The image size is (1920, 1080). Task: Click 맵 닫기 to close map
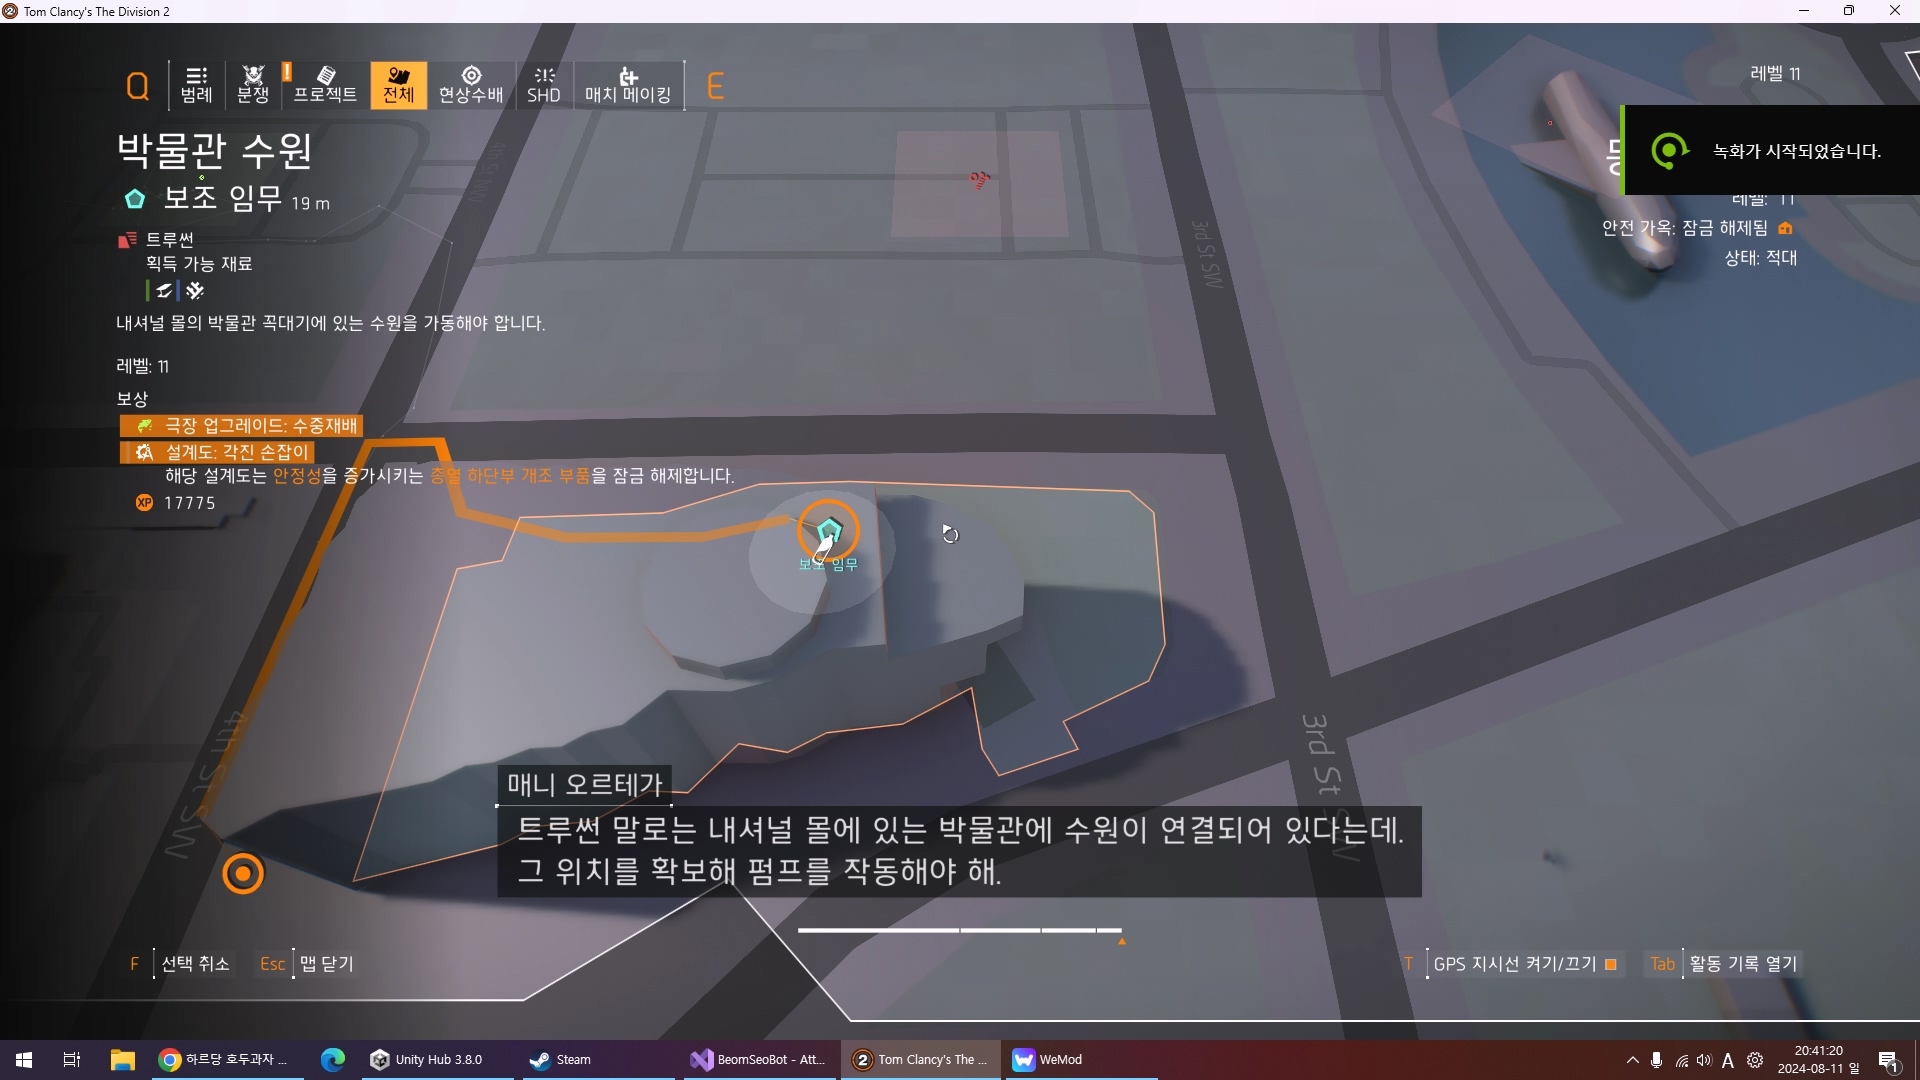pos(326,964)
